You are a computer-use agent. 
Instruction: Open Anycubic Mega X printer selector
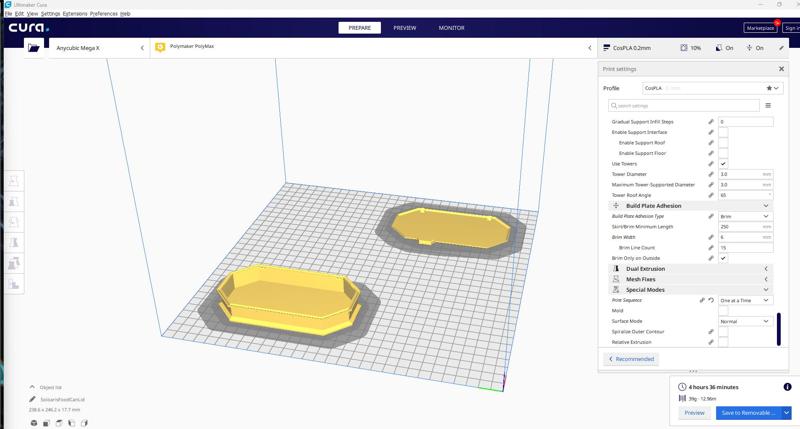(99, 48)
